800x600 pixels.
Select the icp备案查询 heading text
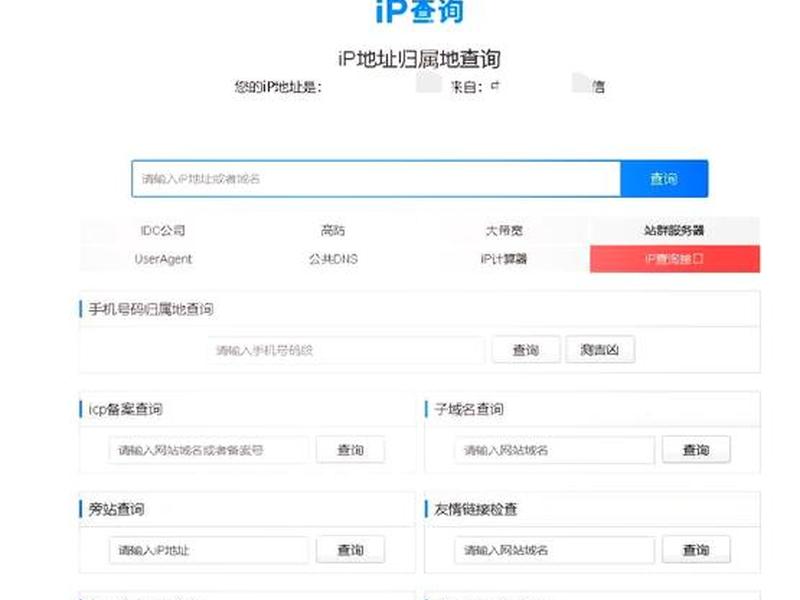coord(126,409)
